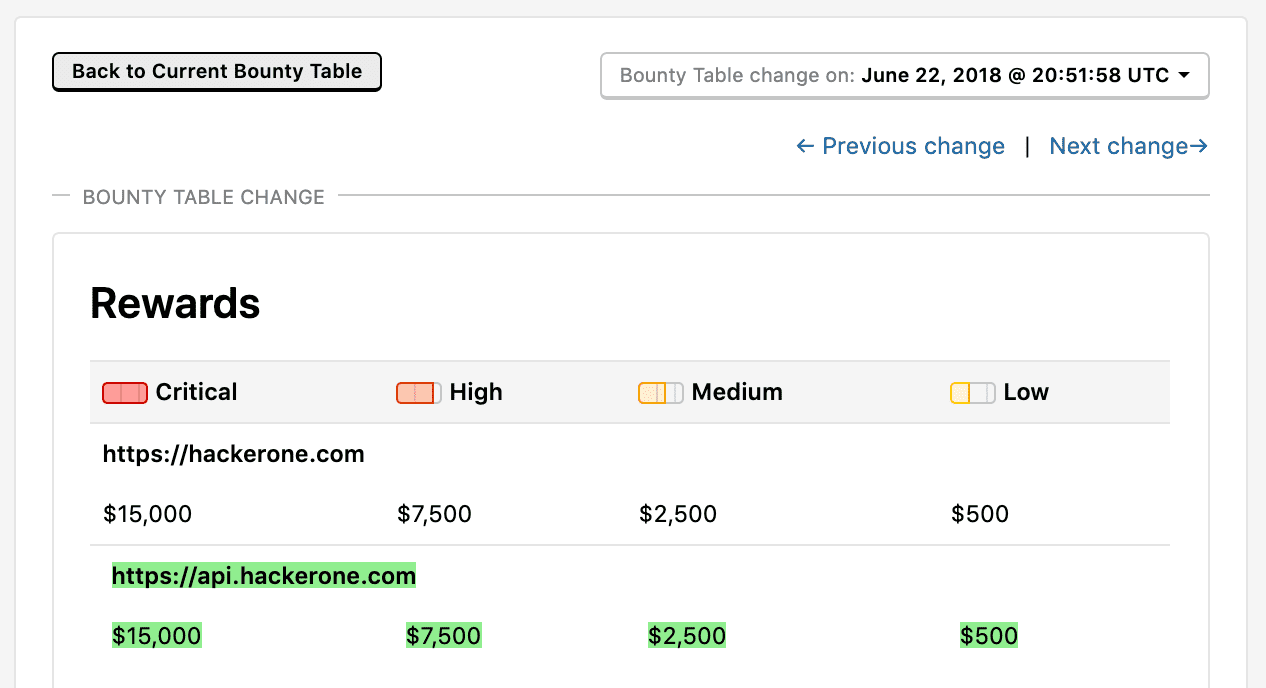This screenshot has height=688, width=1266.
Task: Select the High column header
Action: (x=476, y=392)
